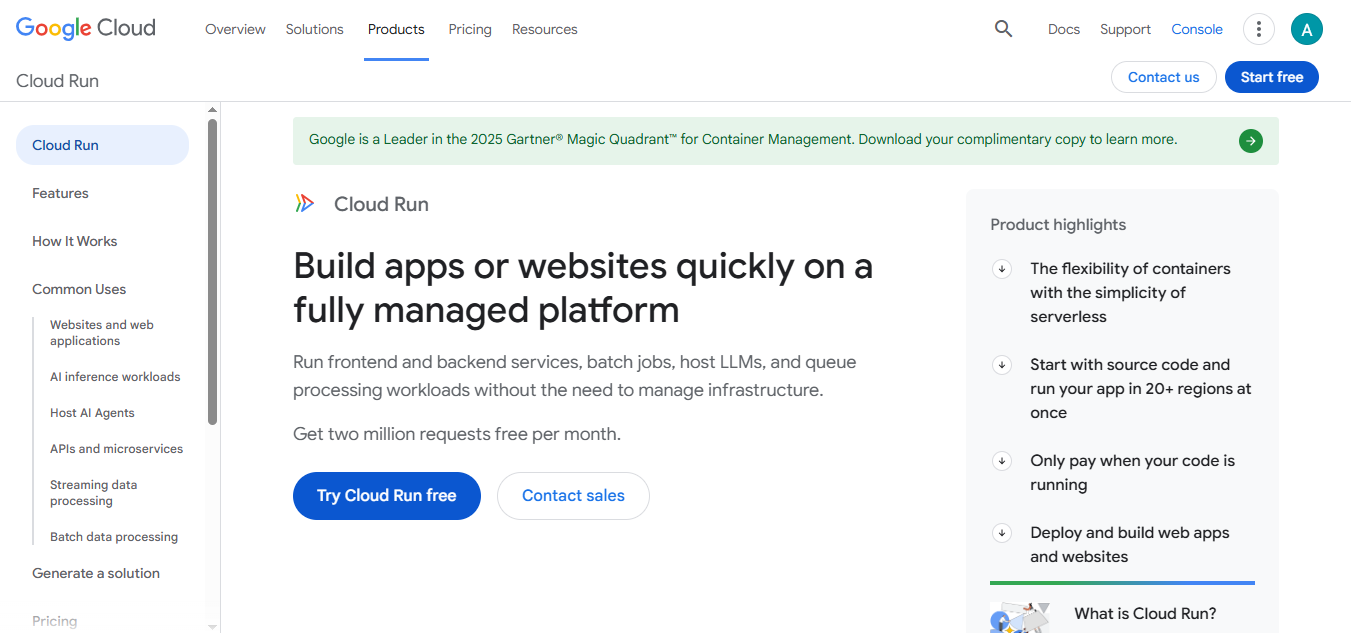The width and height of the screenshot is (1351, 633).
Task: Open the account avatar labeled A
Action: point(1307,29)
